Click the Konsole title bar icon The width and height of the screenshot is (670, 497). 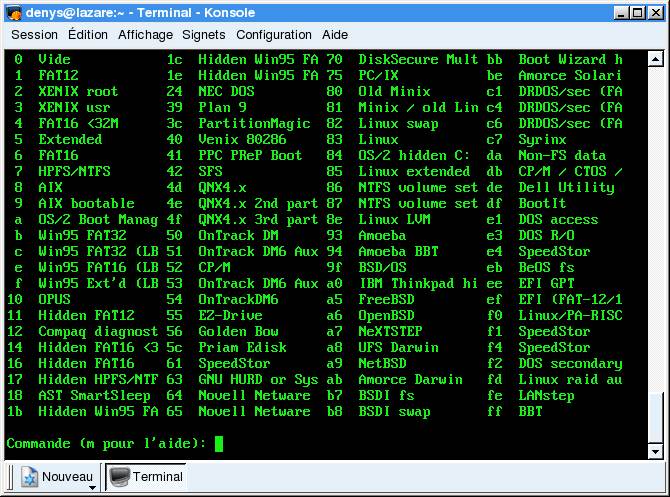coord(14,12)
